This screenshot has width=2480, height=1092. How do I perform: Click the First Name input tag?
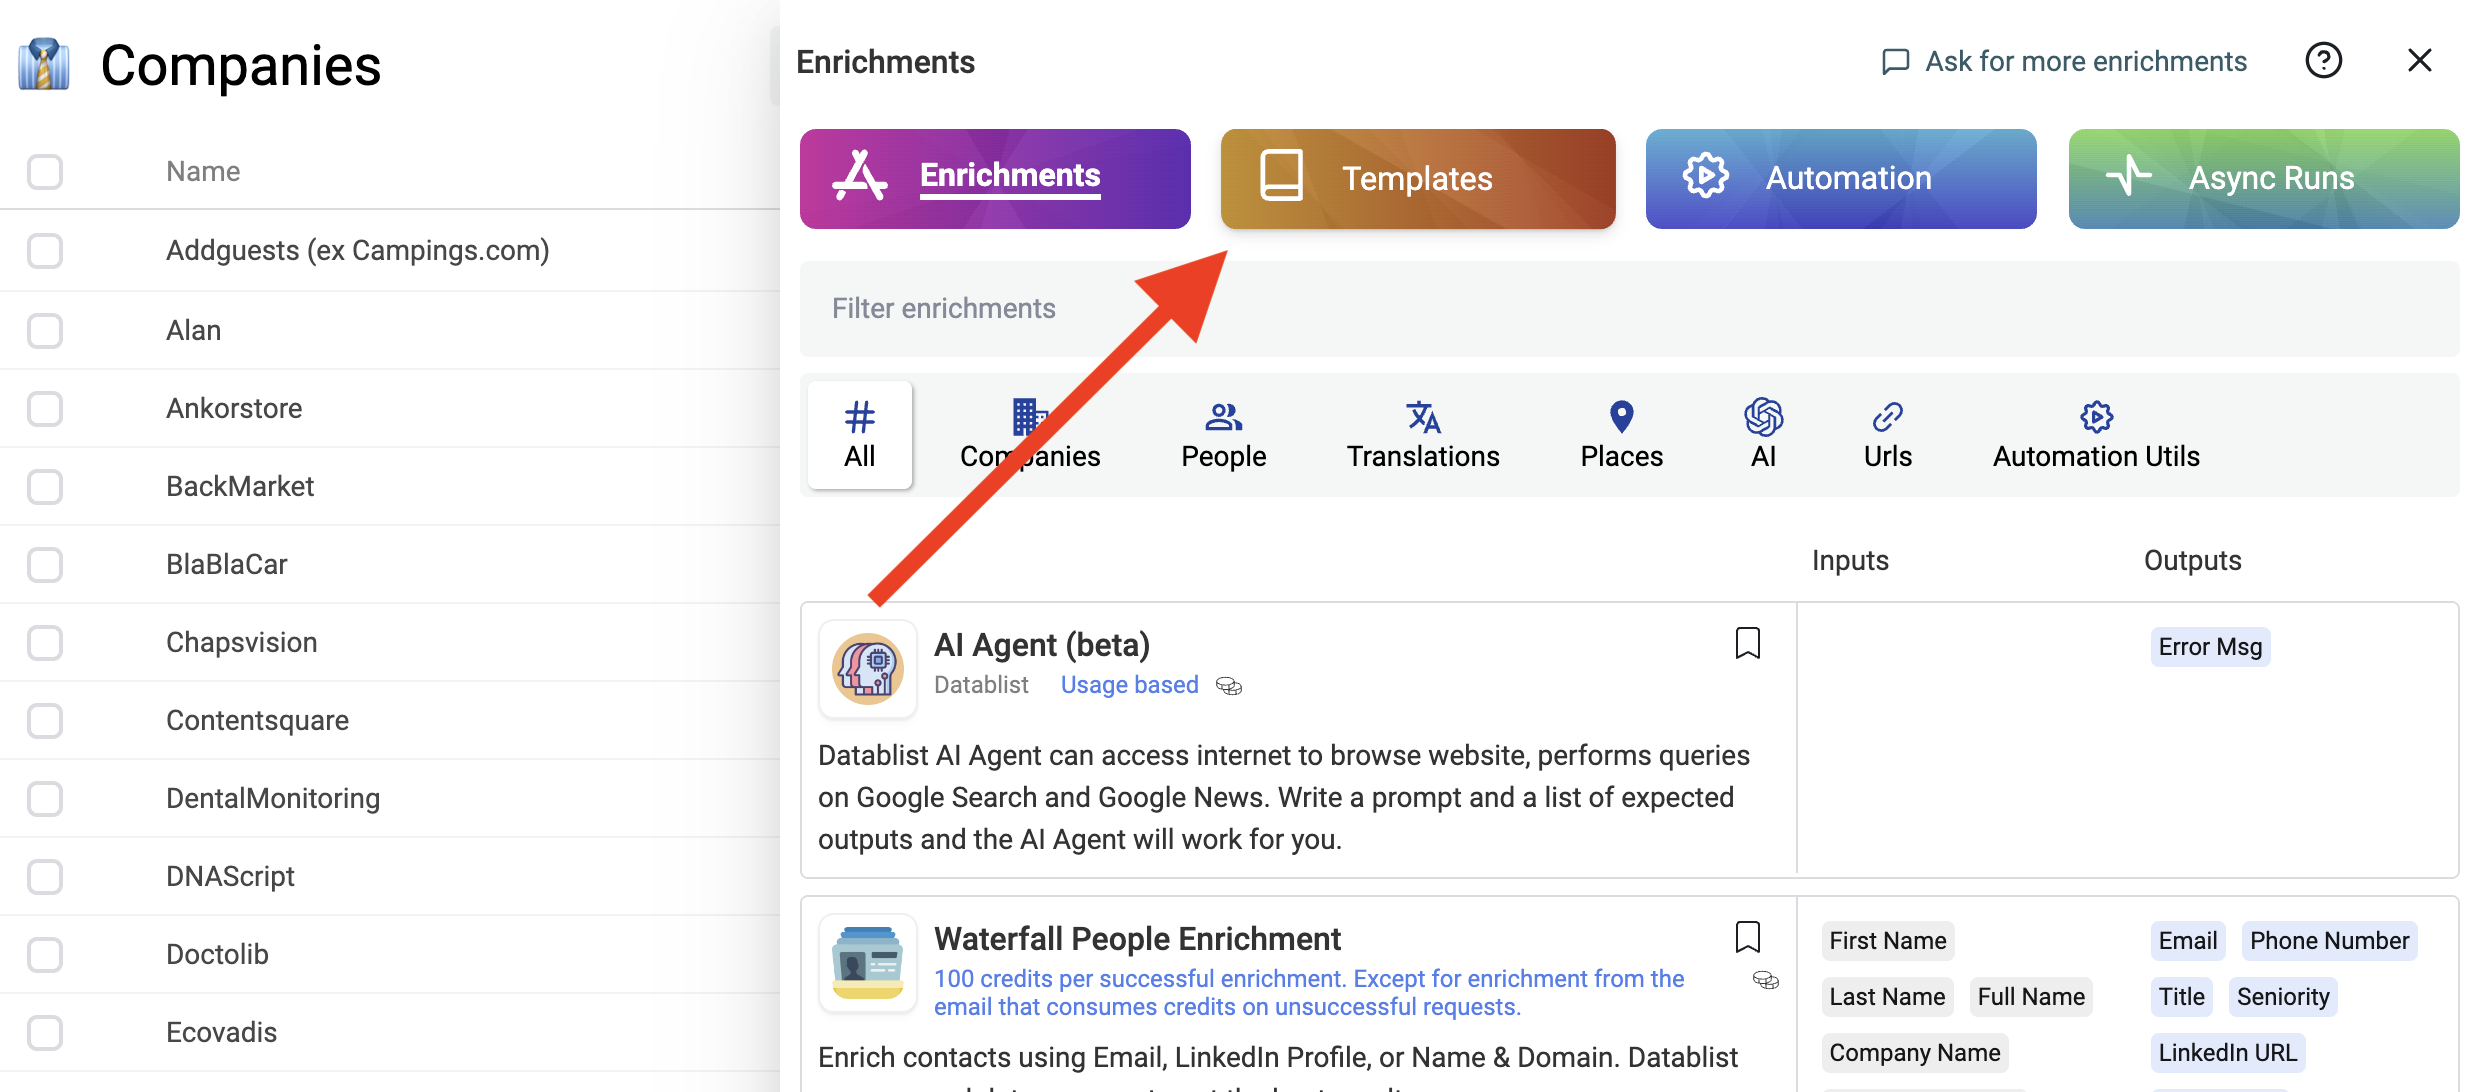1888,941
